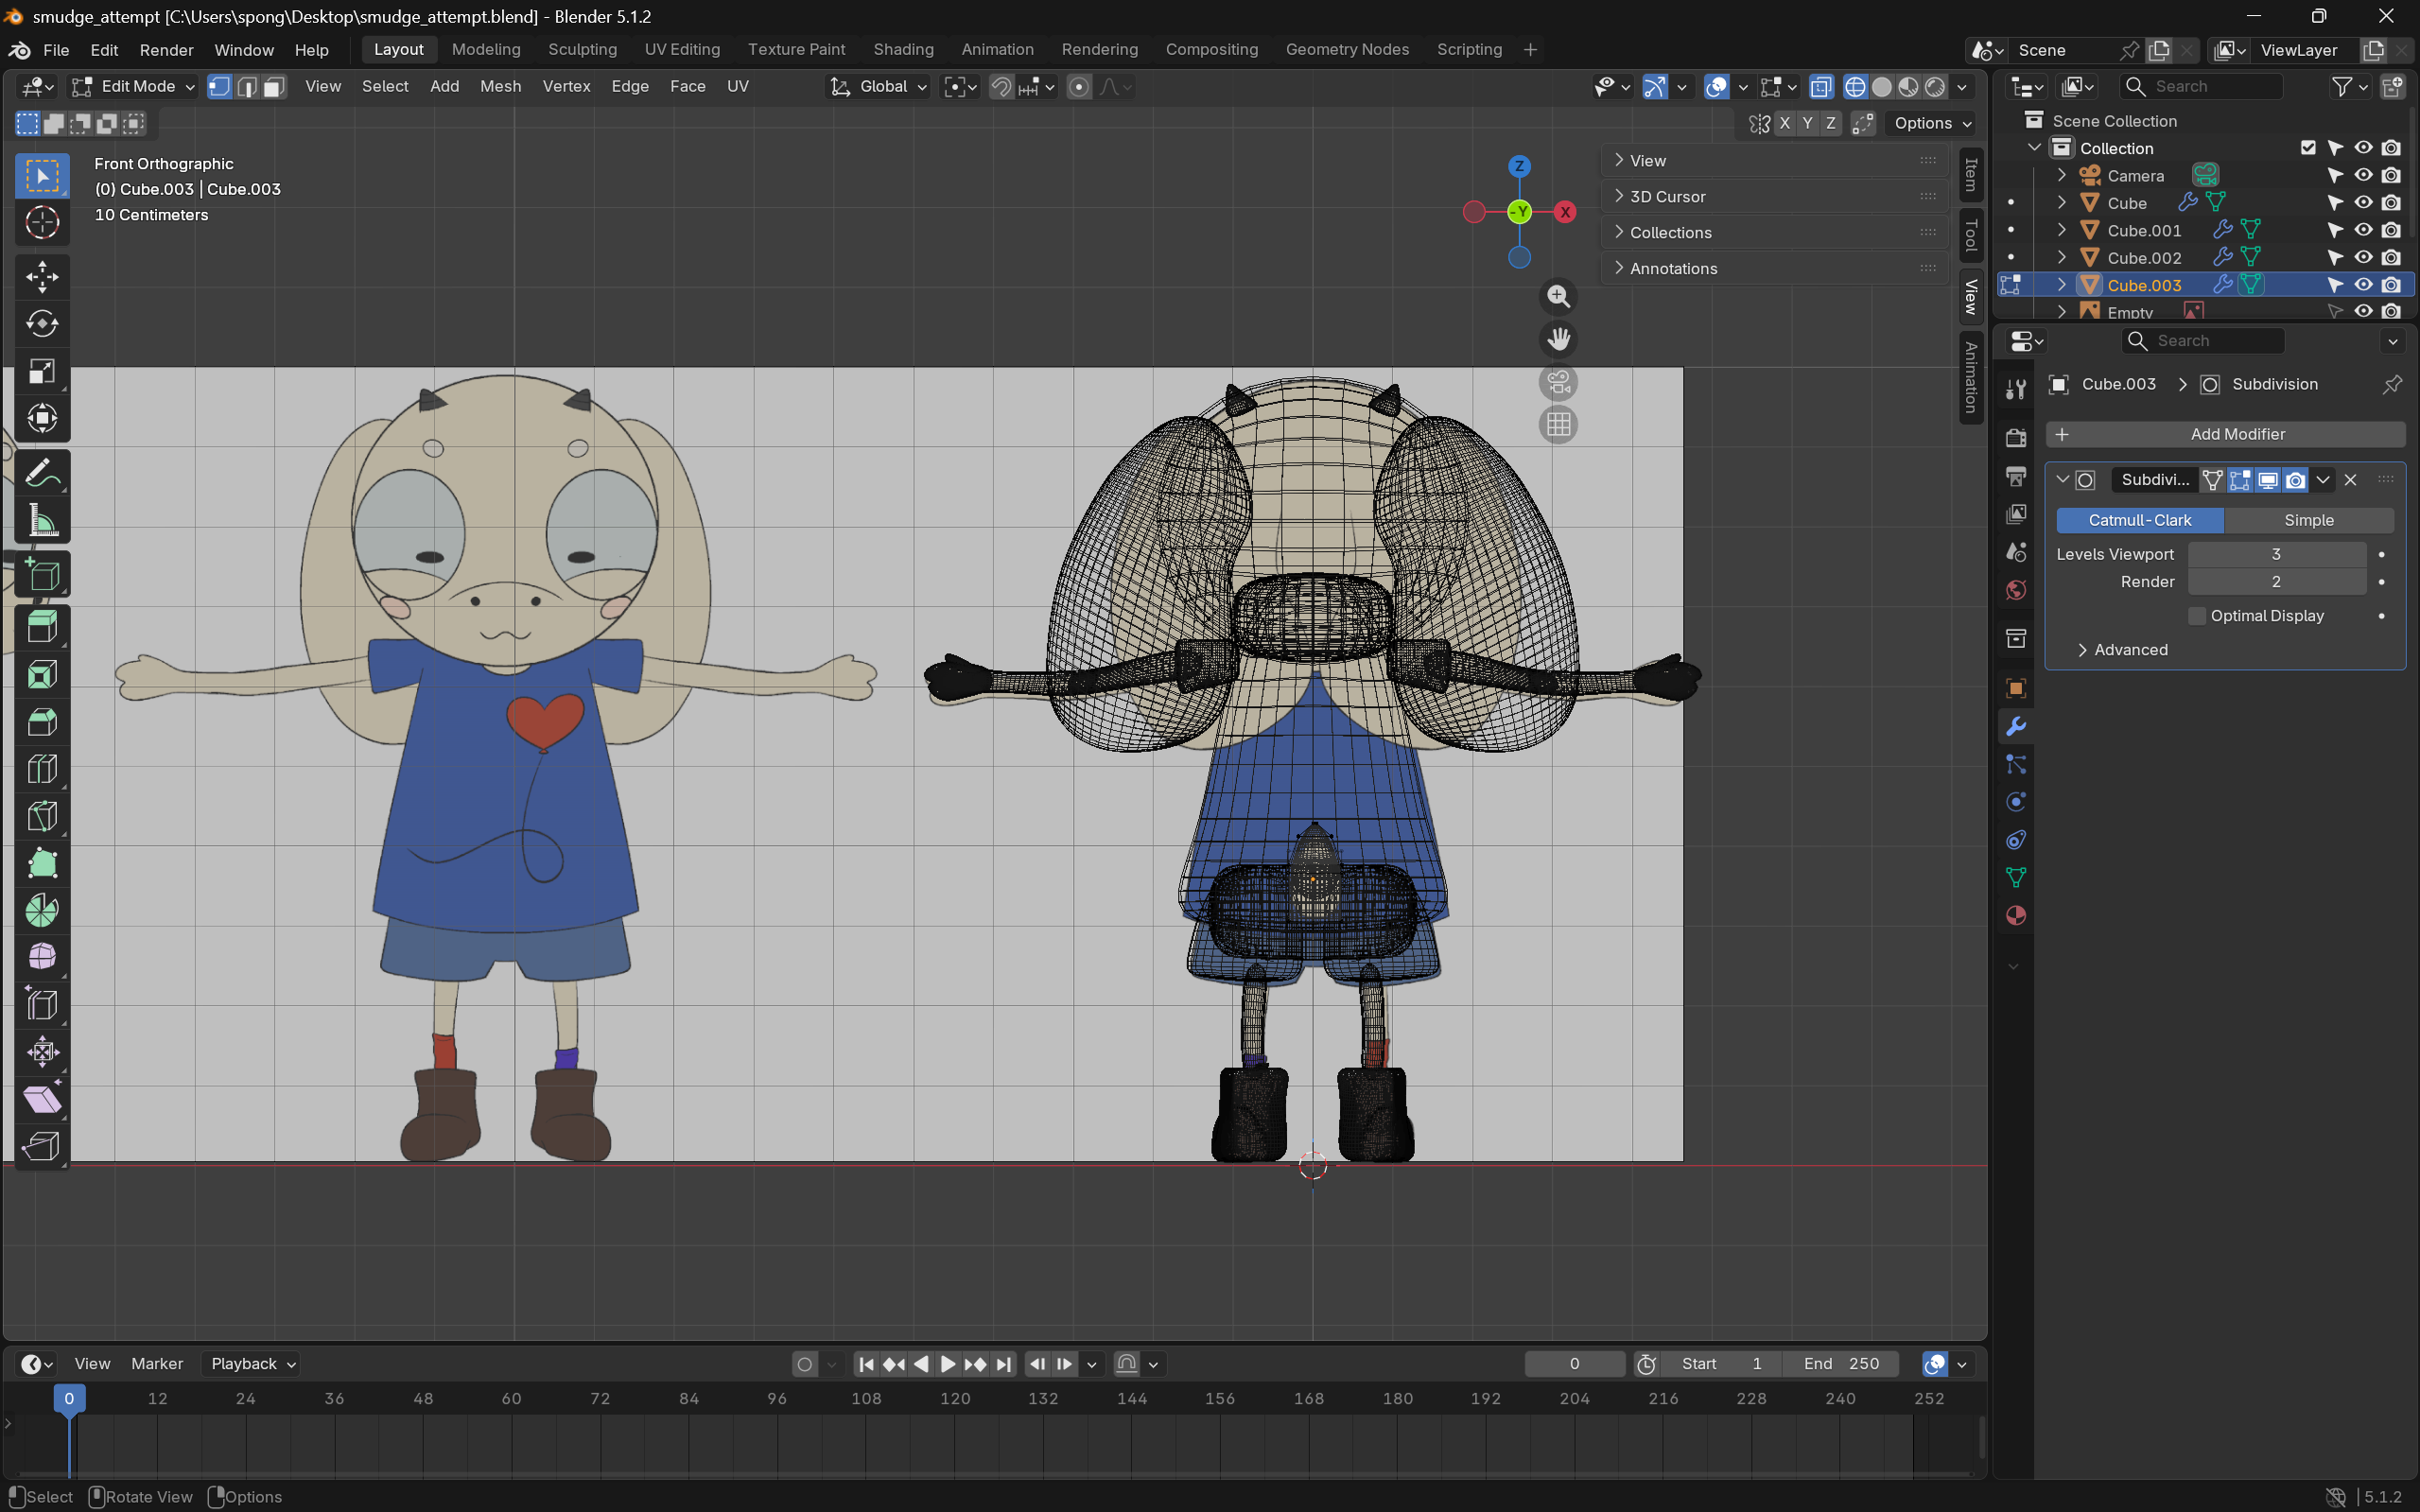Image resolution: width=2420 pixels, height=1512 pixels.
Task: Select the Edge Slide tool
Action: point(42,1004)
